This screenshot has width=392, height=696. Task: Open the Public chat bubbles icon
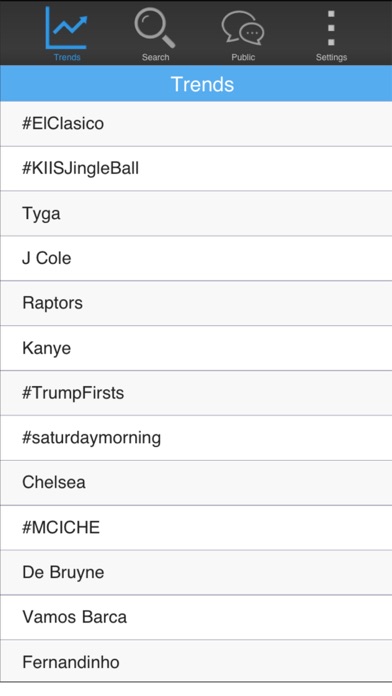pyautogui.click(x=243, y=28)
